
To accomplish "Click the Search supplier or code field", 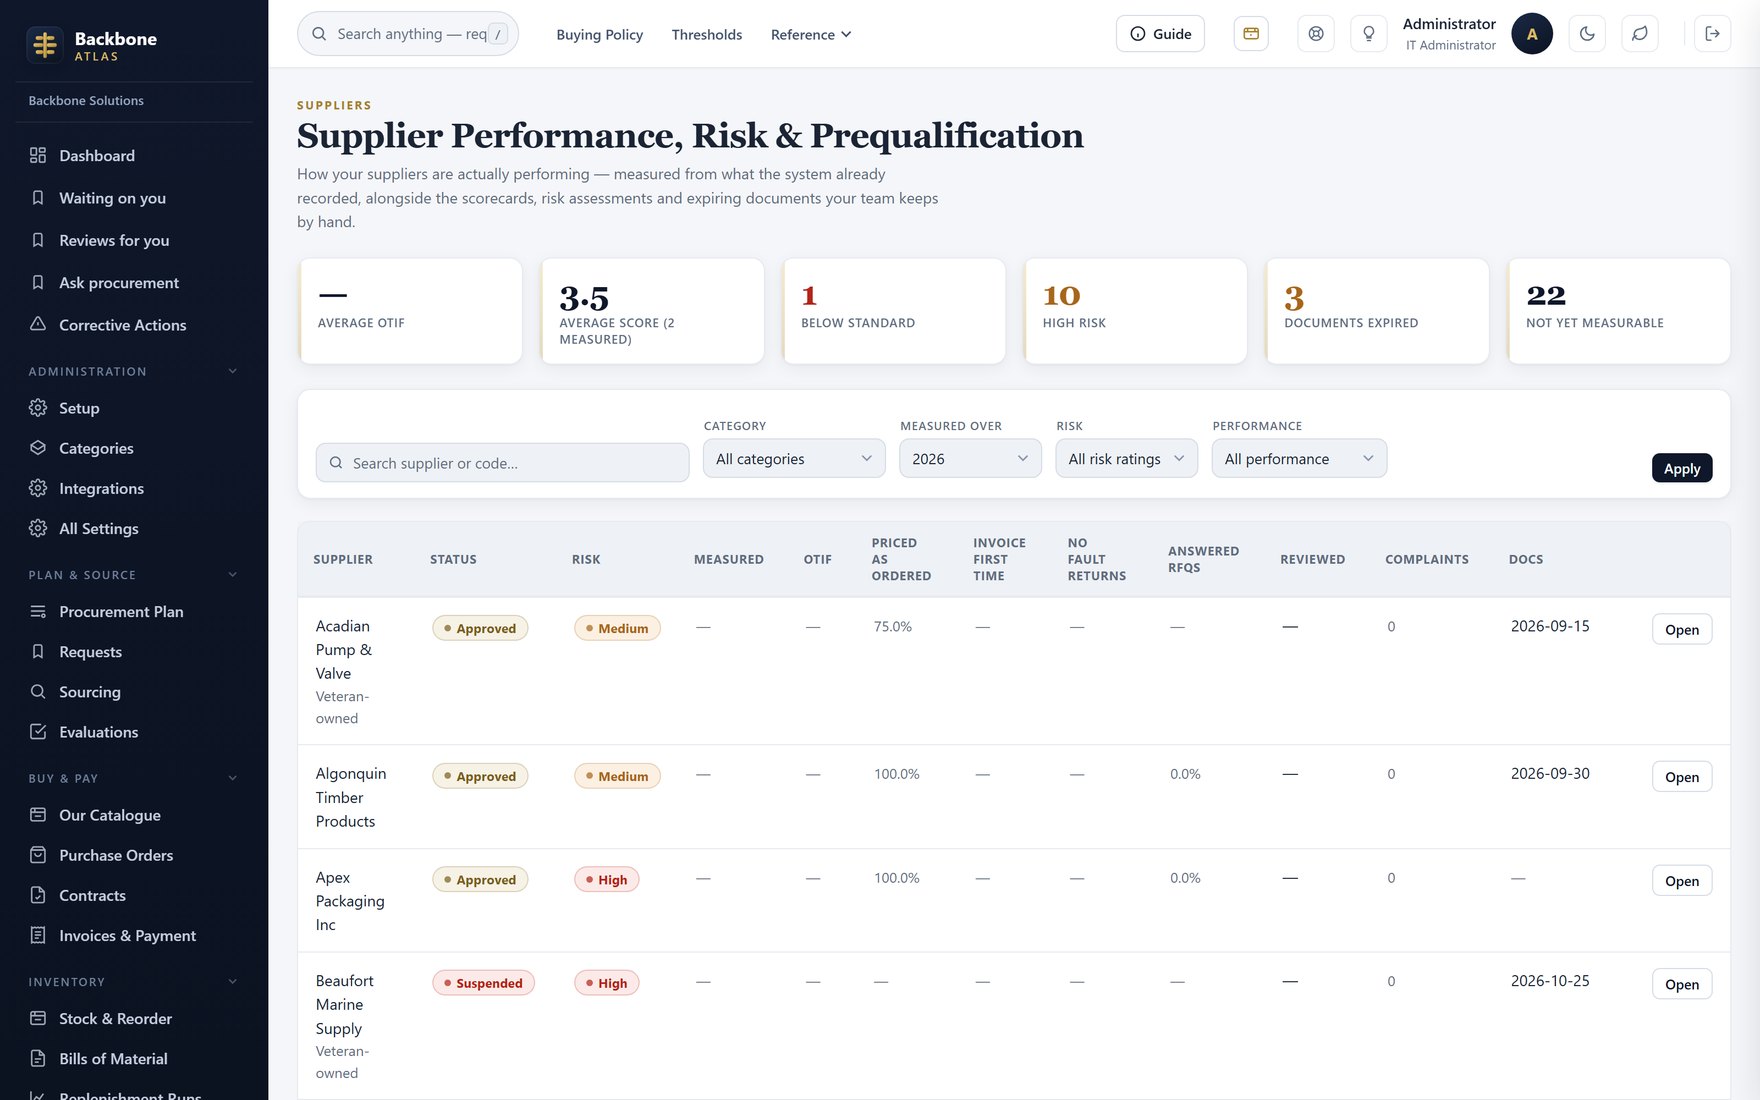I will point(502,463).
